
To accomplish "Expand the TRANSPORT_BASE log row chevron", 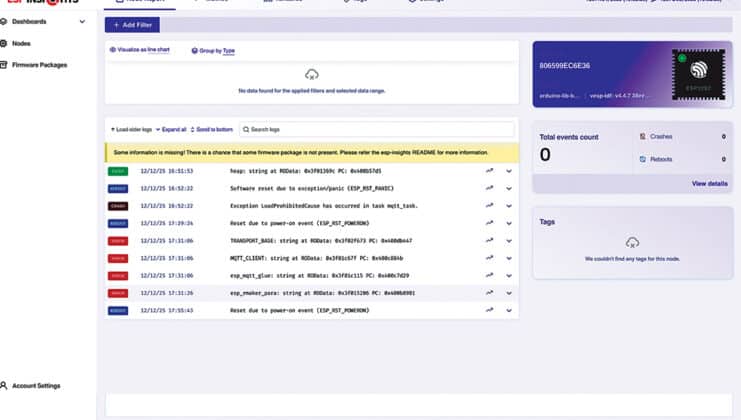I will (x=509, y=241).
